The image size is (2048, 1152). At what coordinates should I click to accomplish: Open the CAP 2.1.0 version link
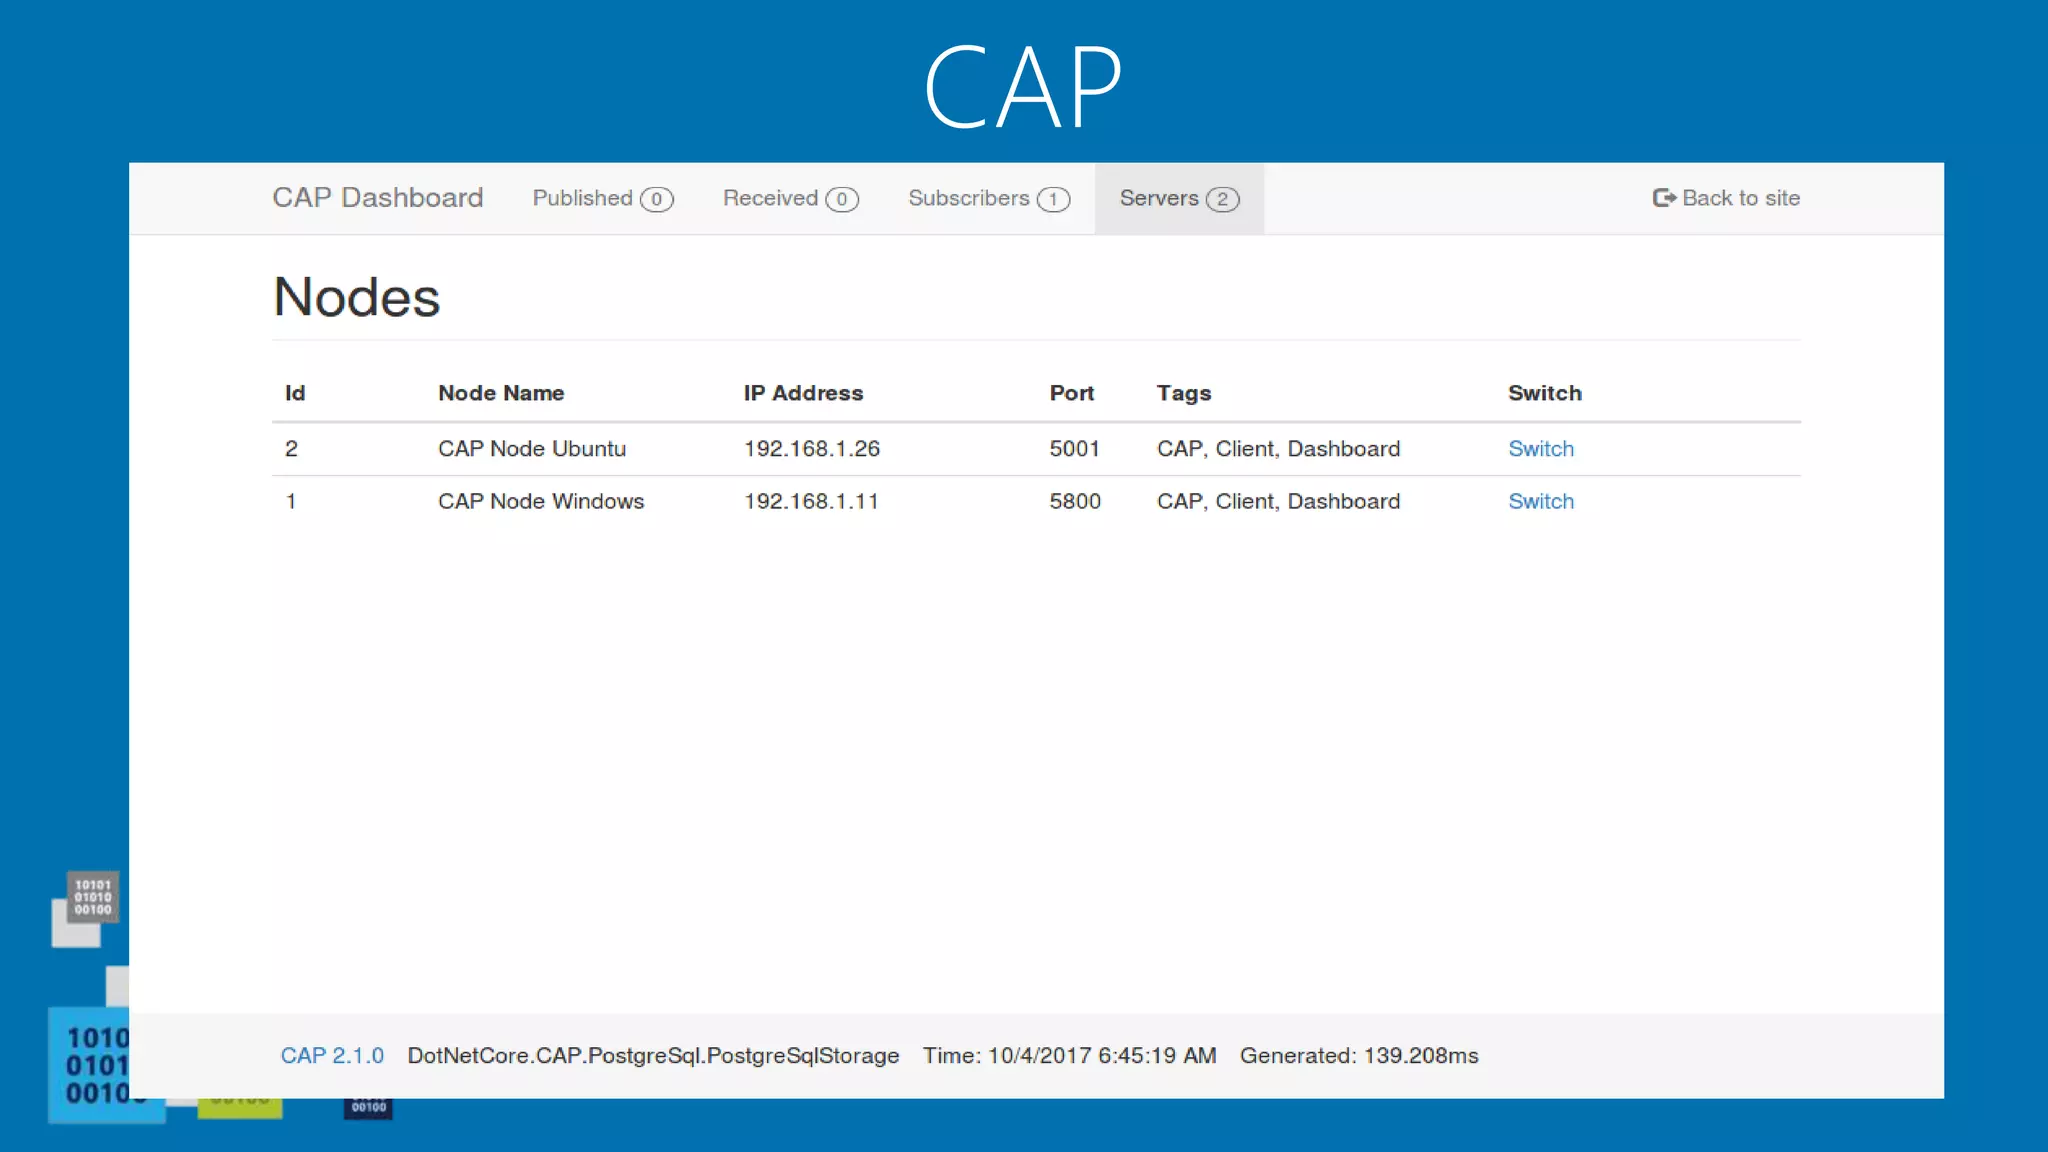[x=332, y=1056]
